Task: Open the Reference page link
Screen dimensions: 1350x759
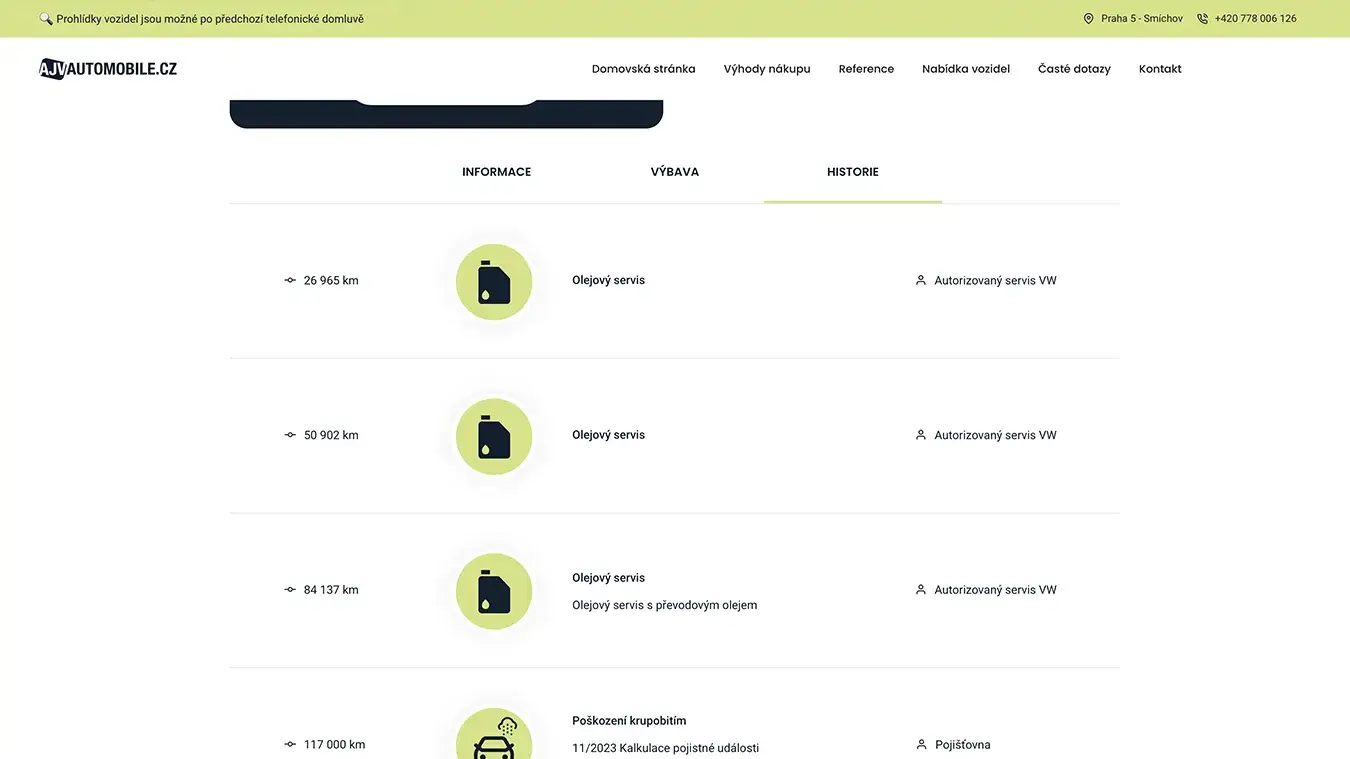Action: coord(866,69)
